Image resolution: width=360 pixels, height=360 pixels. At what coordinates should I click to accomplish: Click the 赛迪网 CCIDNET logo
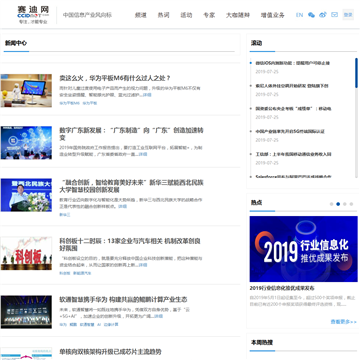(x=33, y=15)
